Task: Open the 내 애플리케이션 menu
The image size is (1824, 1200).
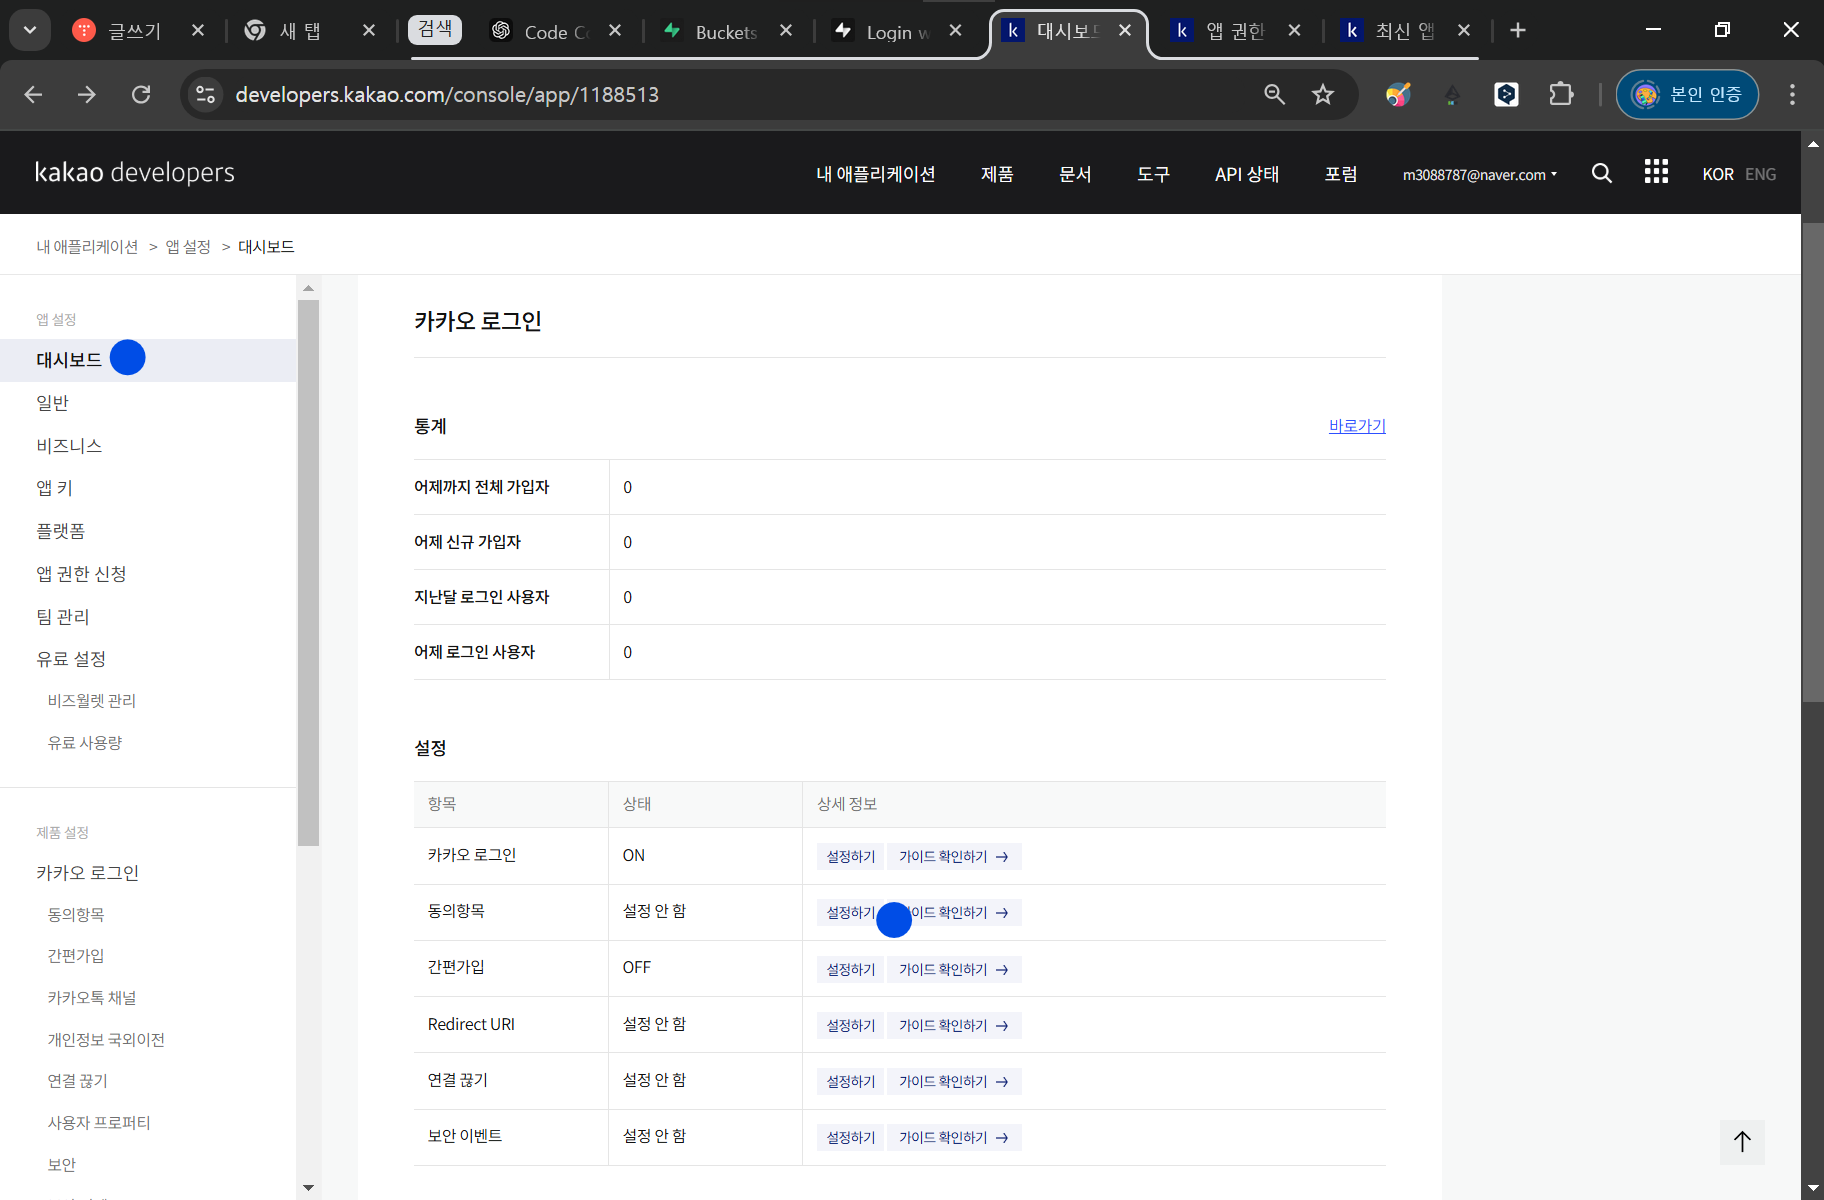Action: (x=875, y=174)
